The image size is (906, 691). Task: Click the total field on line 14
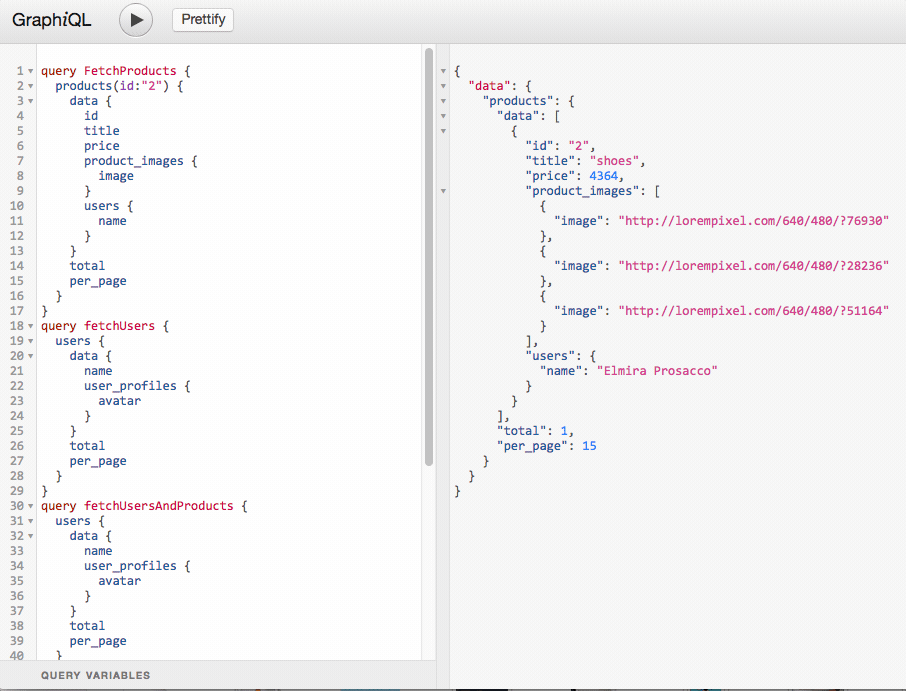[87, 266]
